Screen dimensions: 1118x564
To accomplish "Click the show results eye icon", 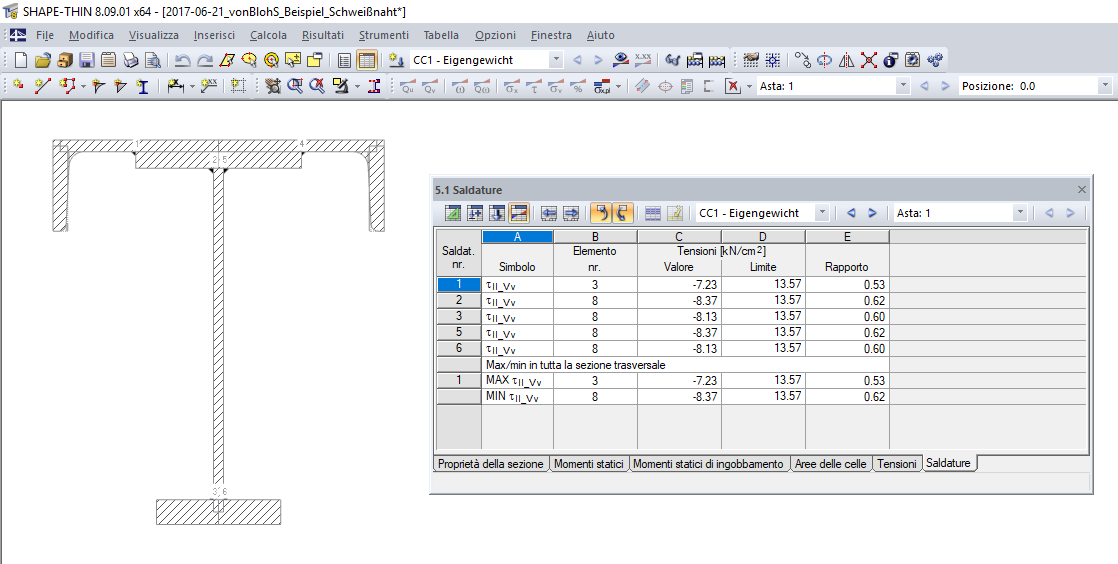I will point(620,61).
